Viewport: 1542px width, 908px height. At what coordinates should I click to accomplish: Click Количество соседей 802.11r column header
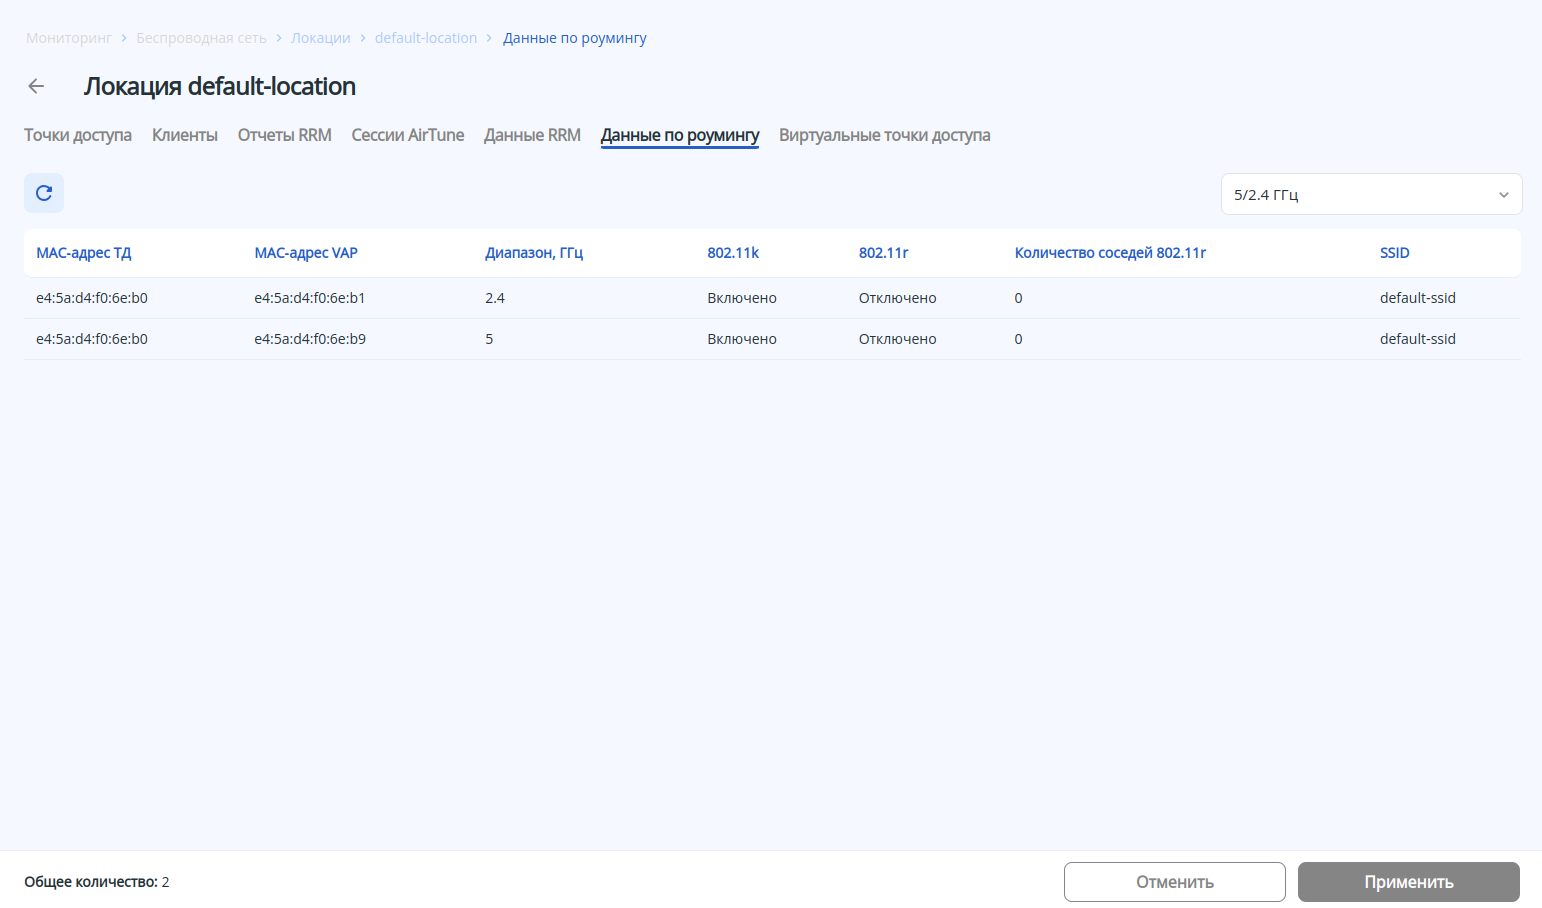[x=1110, y=253]
